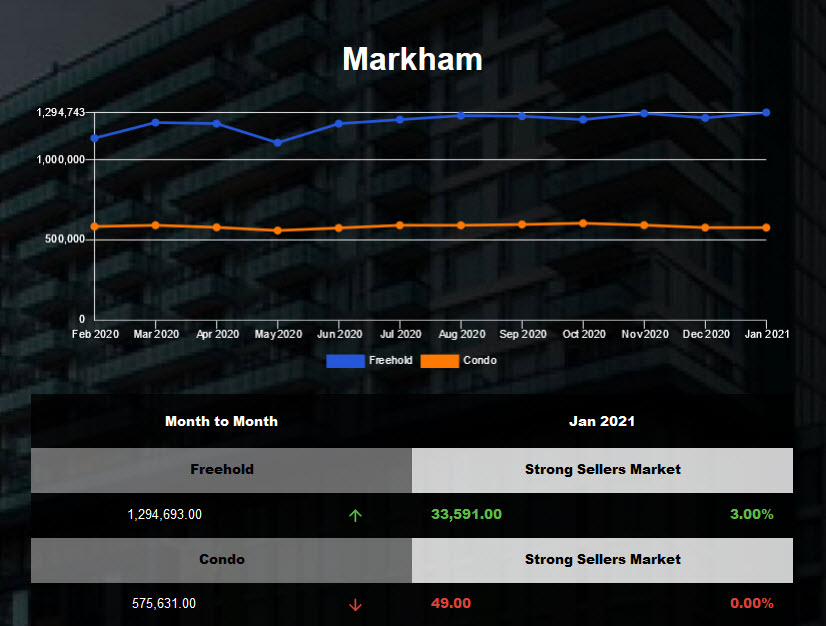Select the Oct 2020 Condo data point
The image size is (826, 626).
(x=584, y=222)
